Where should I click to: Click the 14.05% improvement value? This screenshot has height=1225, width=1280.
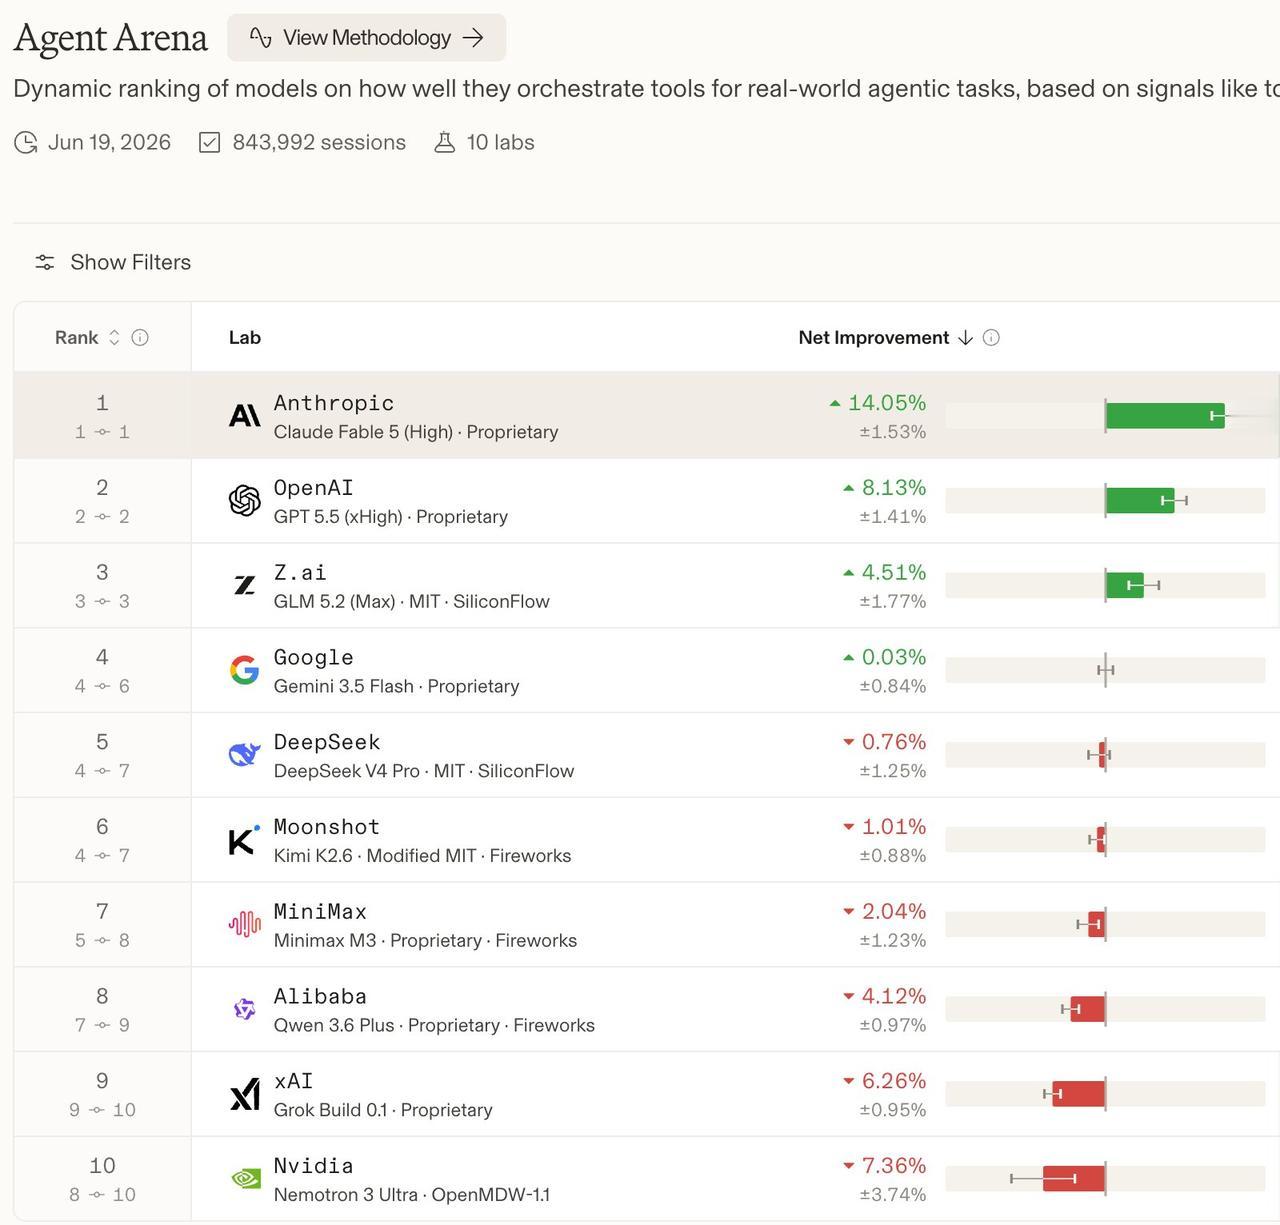click(x=887, y=403)
